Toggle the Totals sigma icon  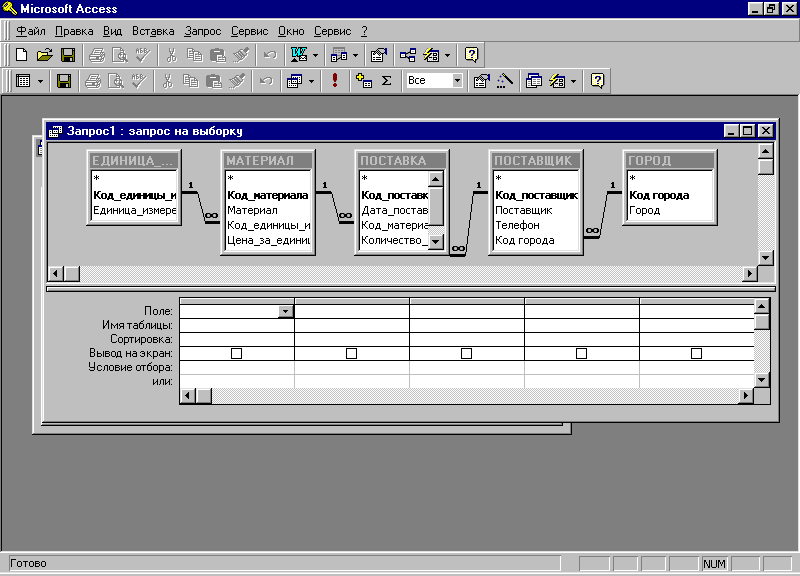387,81
